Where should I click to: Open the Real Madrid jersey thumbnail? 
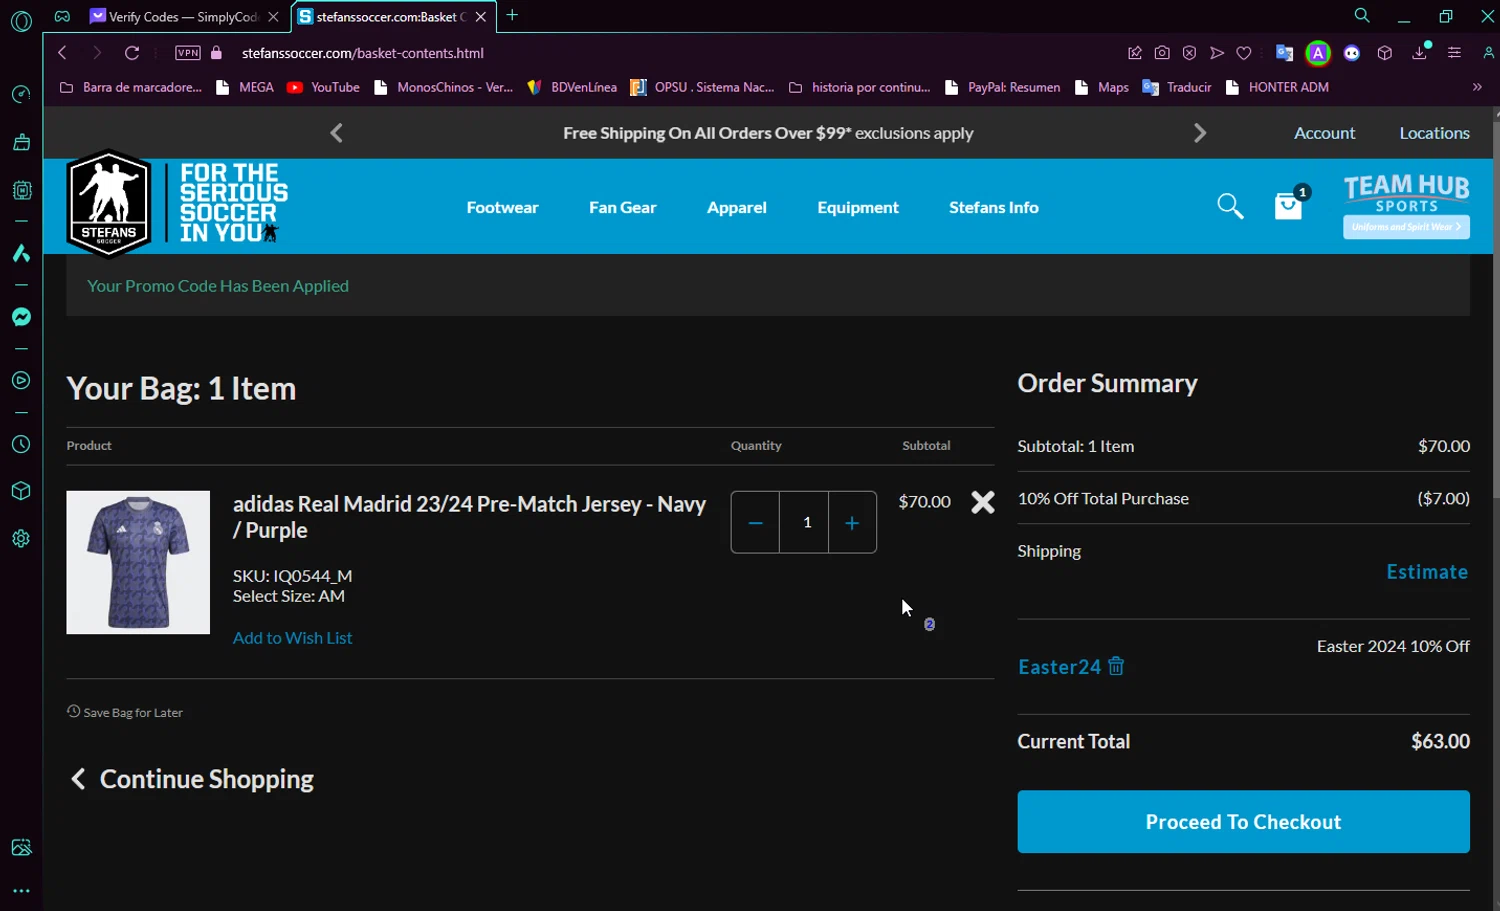pyautogui.click(x=138, y=562)
